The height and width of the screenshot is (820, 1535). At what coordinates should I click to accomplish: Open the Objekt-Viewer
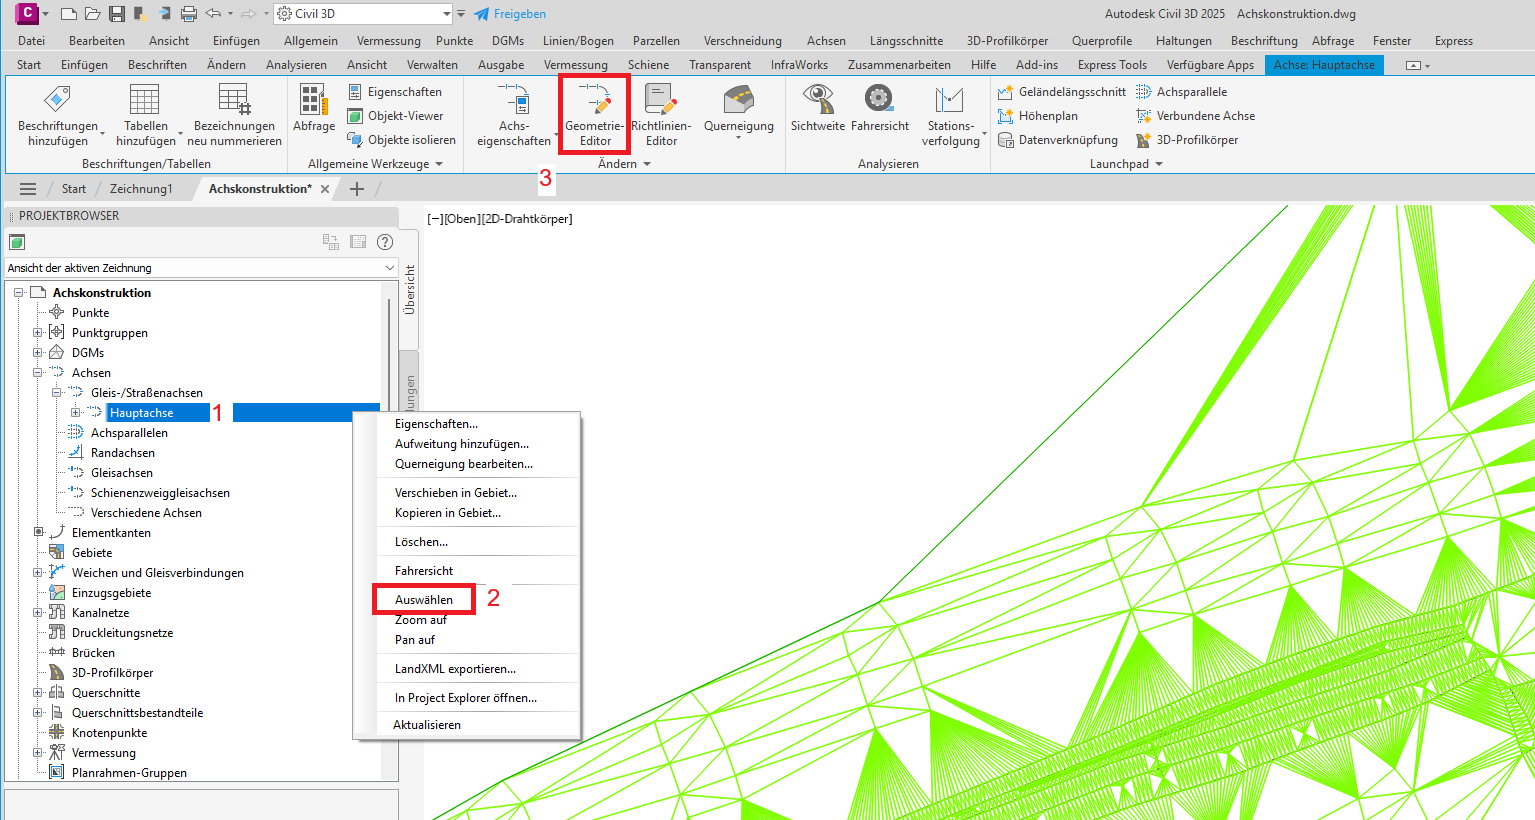[x=395, y=116]
